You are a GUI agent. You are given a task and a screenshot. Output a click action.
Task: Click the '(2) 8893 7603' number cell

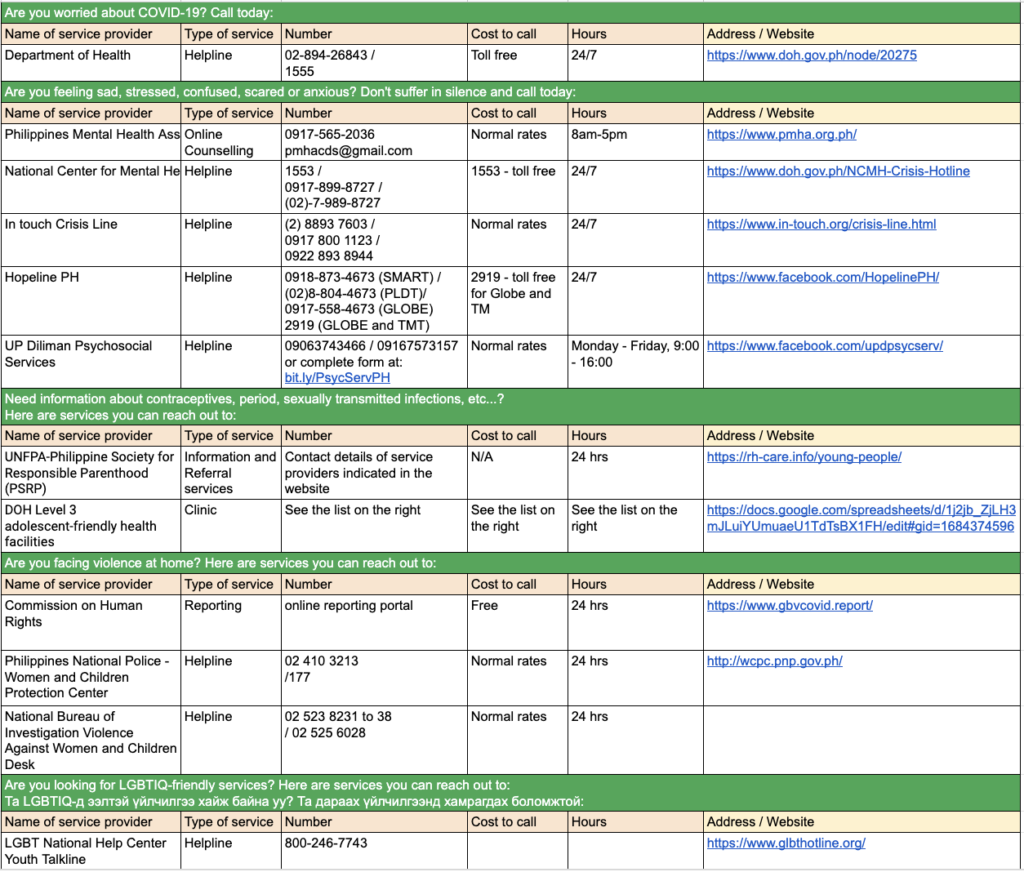click(x=374, y=240)
